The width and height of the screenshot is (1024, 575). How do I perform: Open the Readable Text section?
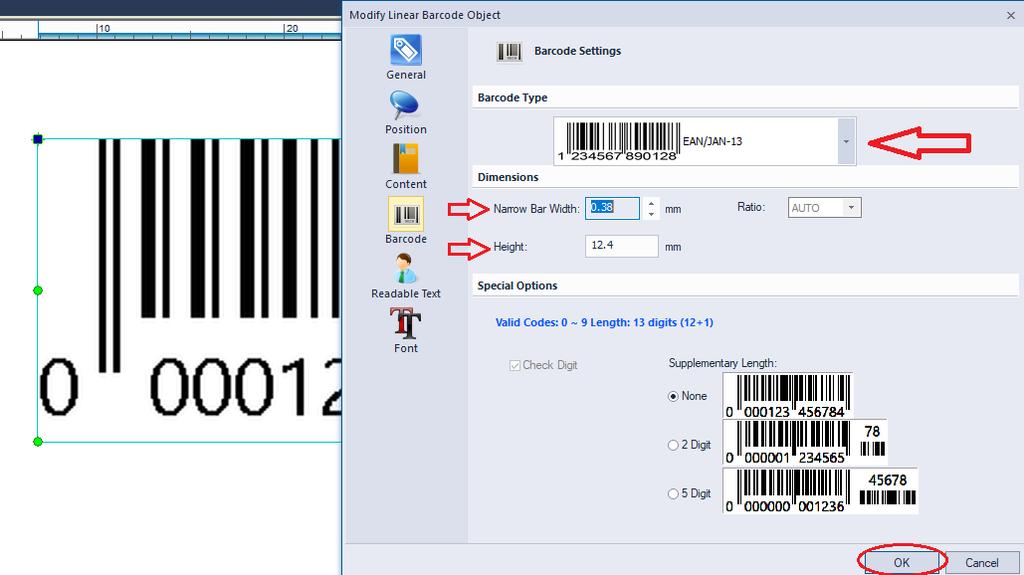click(x=406, y=276)
